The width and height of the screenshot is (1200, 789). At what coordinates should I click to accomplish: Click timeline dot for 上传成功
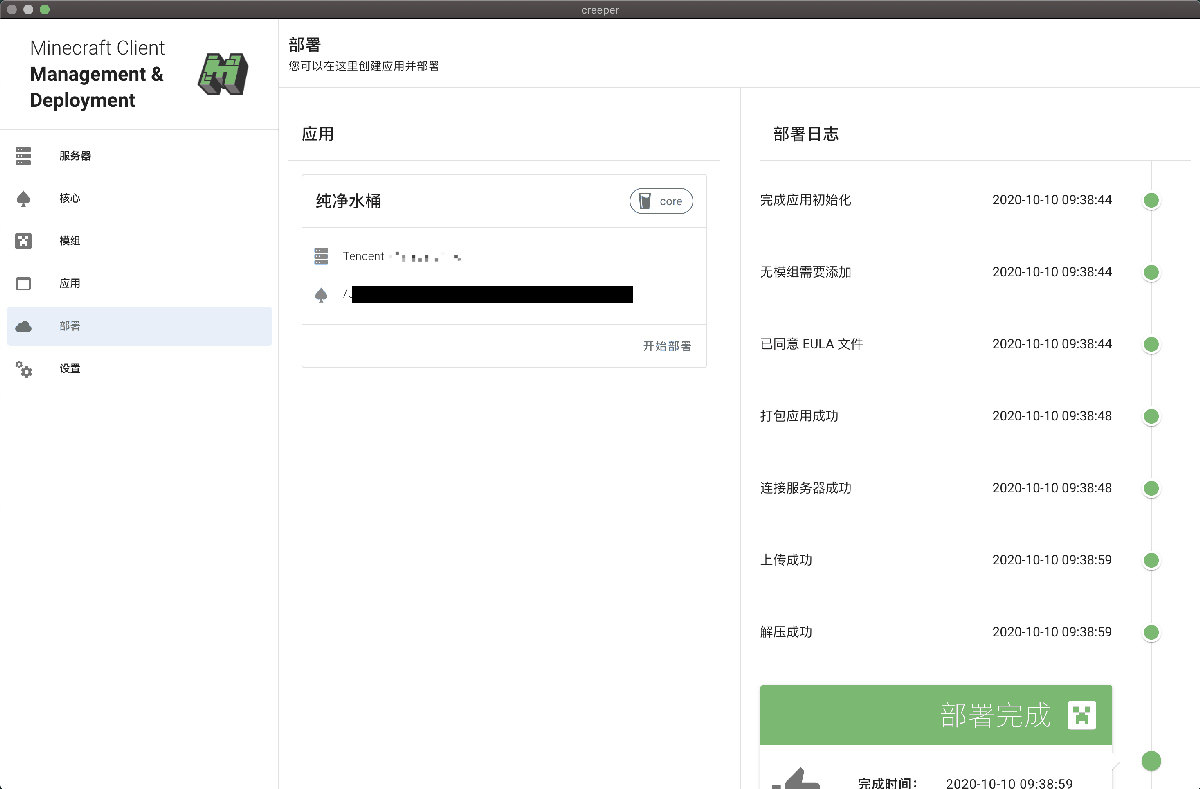[x=1151, y=561]
